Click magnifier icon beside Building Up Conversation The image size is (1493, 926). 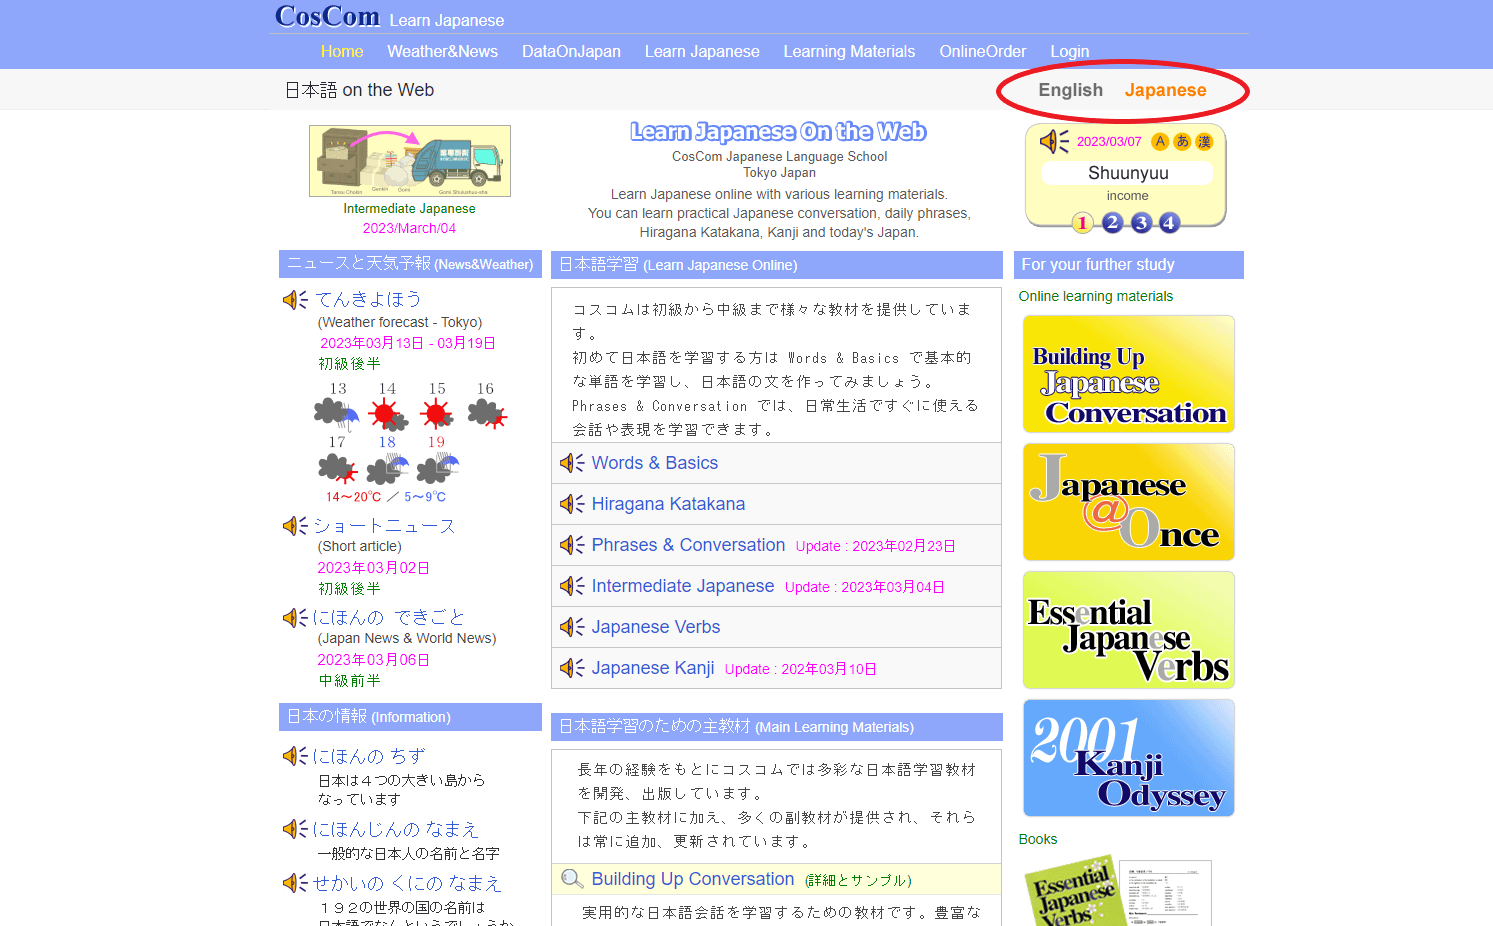(x=572, y=879)
